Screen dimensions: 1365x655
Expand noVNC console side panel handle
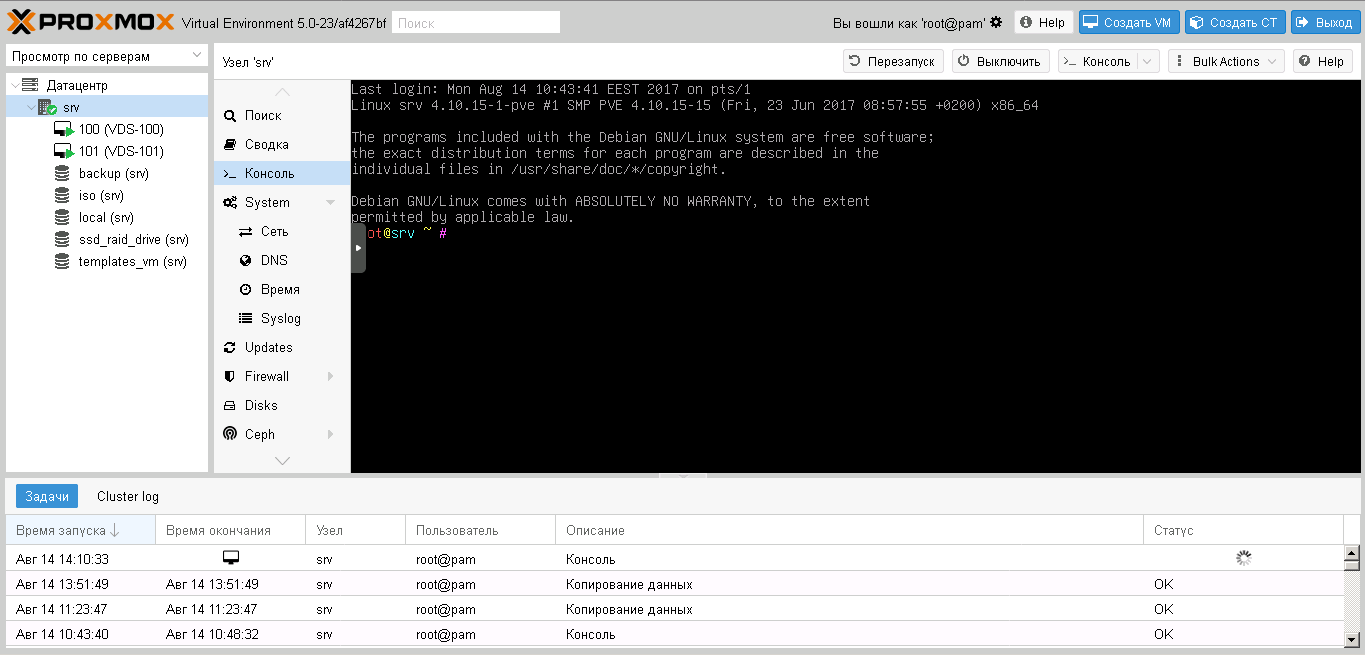[358, 248]
